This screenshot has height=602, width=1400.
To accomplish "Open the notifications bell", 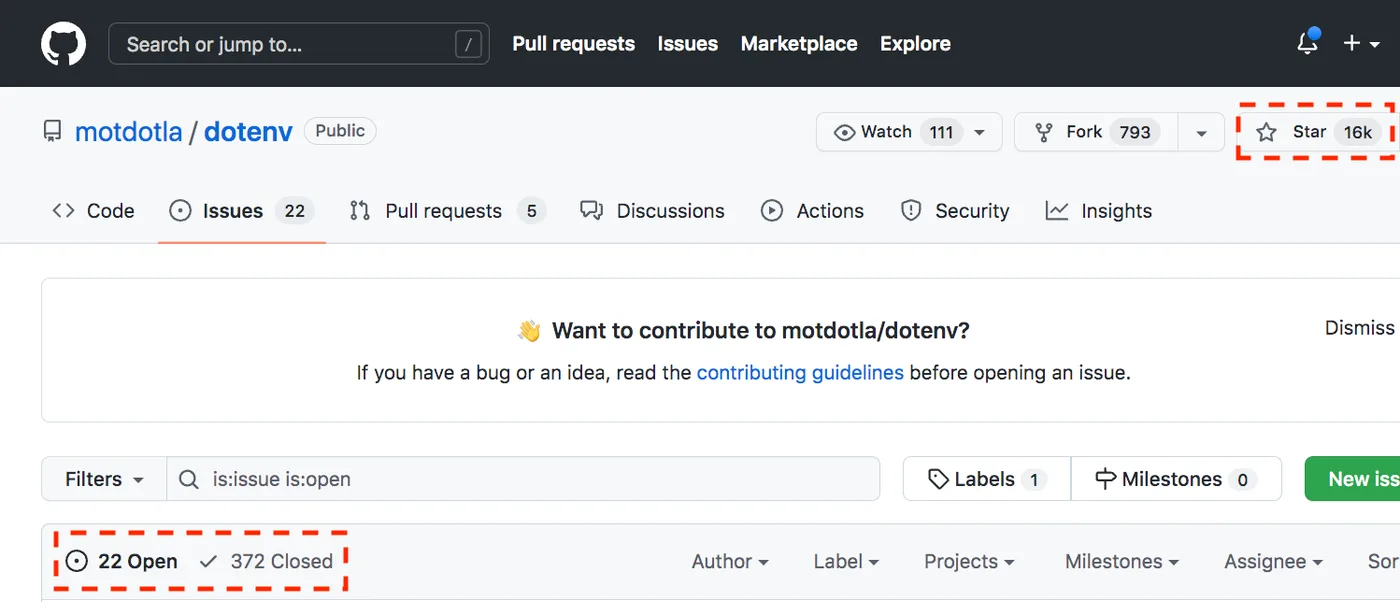I will tap(1307, 43).
